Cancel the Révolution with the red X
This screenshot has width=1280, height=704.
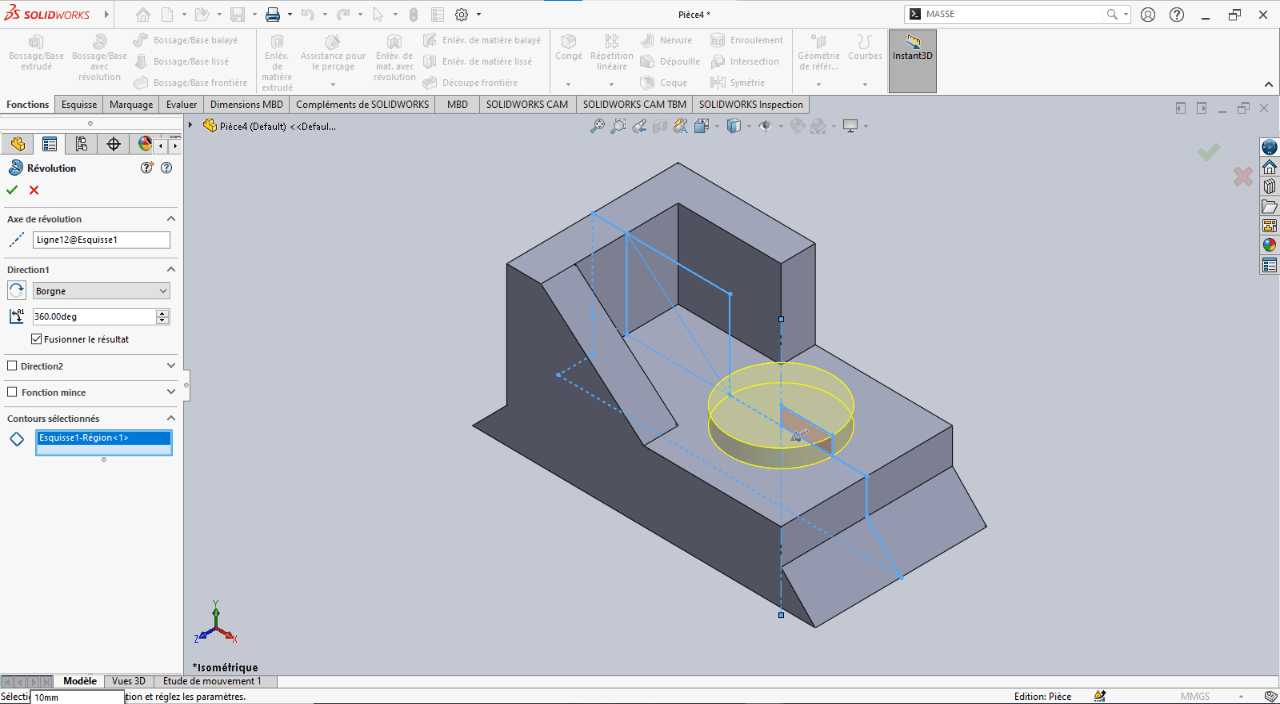click(34, 190)
